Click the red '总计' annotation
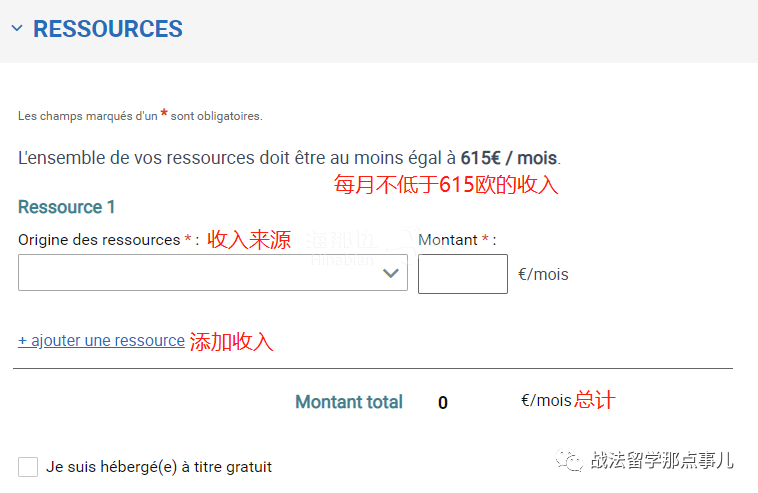This screenshot has width=758, height=493. coord(594,400)
